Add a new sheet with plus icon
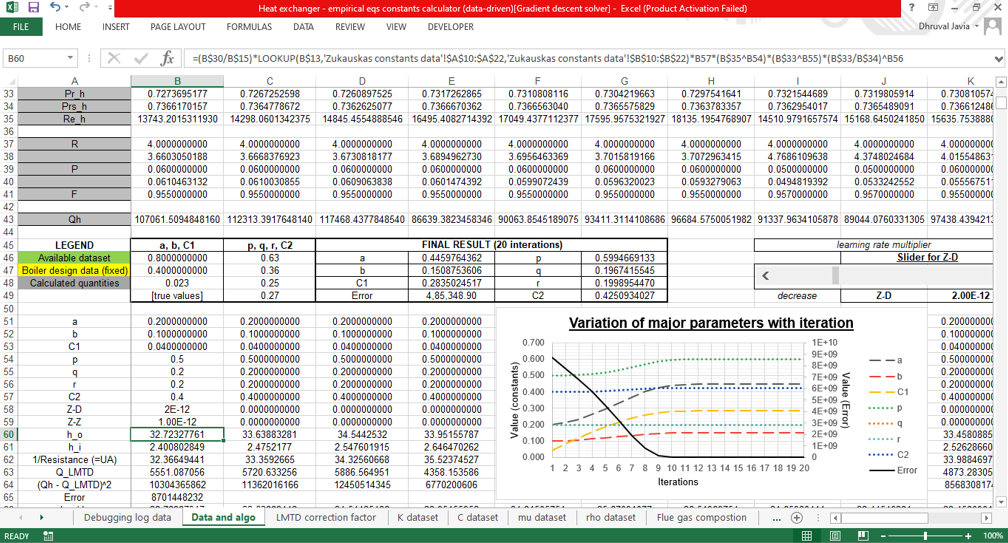The height and width of the screenshot is (543, 1008). click(x=796, y=517)
